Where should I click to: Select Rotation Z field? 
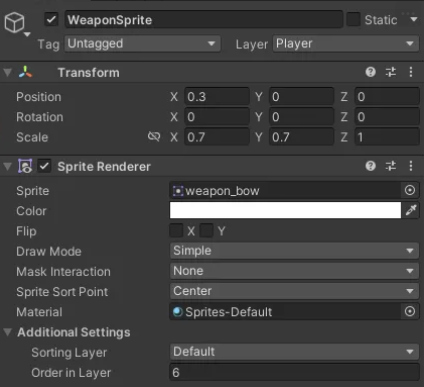click(x=387, y=117)
